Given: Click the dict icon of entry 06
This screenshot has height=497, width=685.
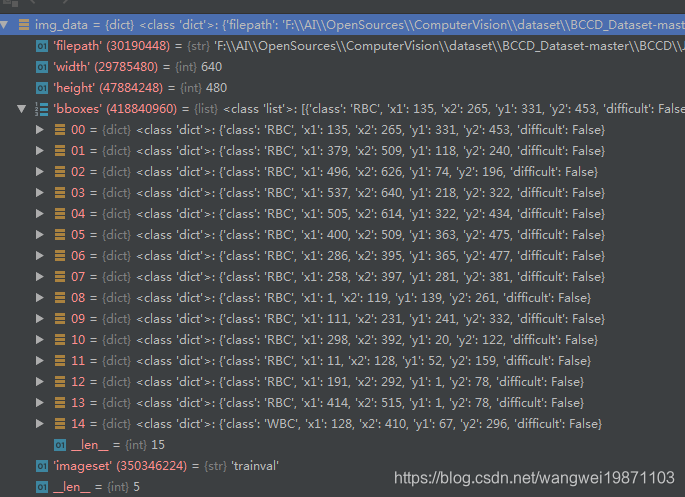Looking at the screenshot, I should [x=60, y=255].
